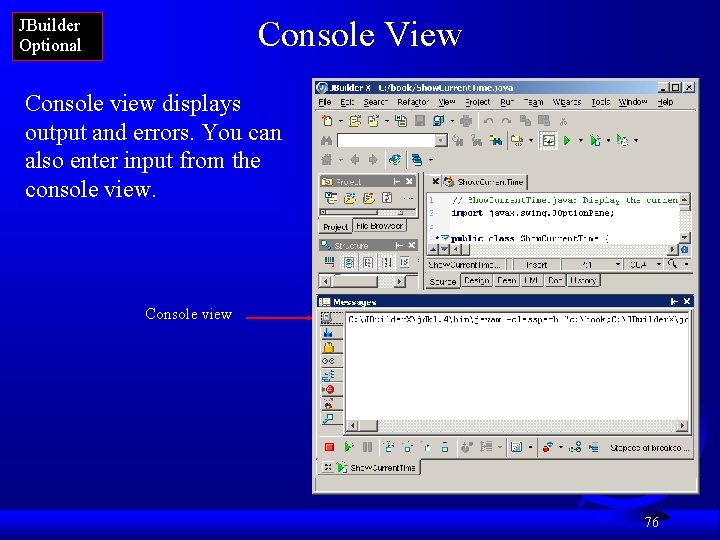The image size is (720, 540).
Task: Open dropdown next to blue stacked windows icon
Action: pos(431,160)
